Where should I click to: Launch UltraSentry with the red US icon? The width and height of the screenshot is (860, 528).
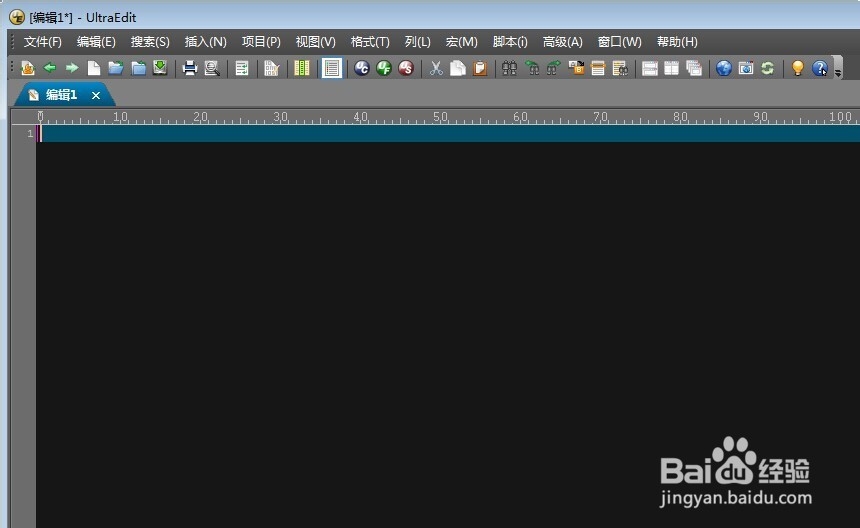point(406,68)
